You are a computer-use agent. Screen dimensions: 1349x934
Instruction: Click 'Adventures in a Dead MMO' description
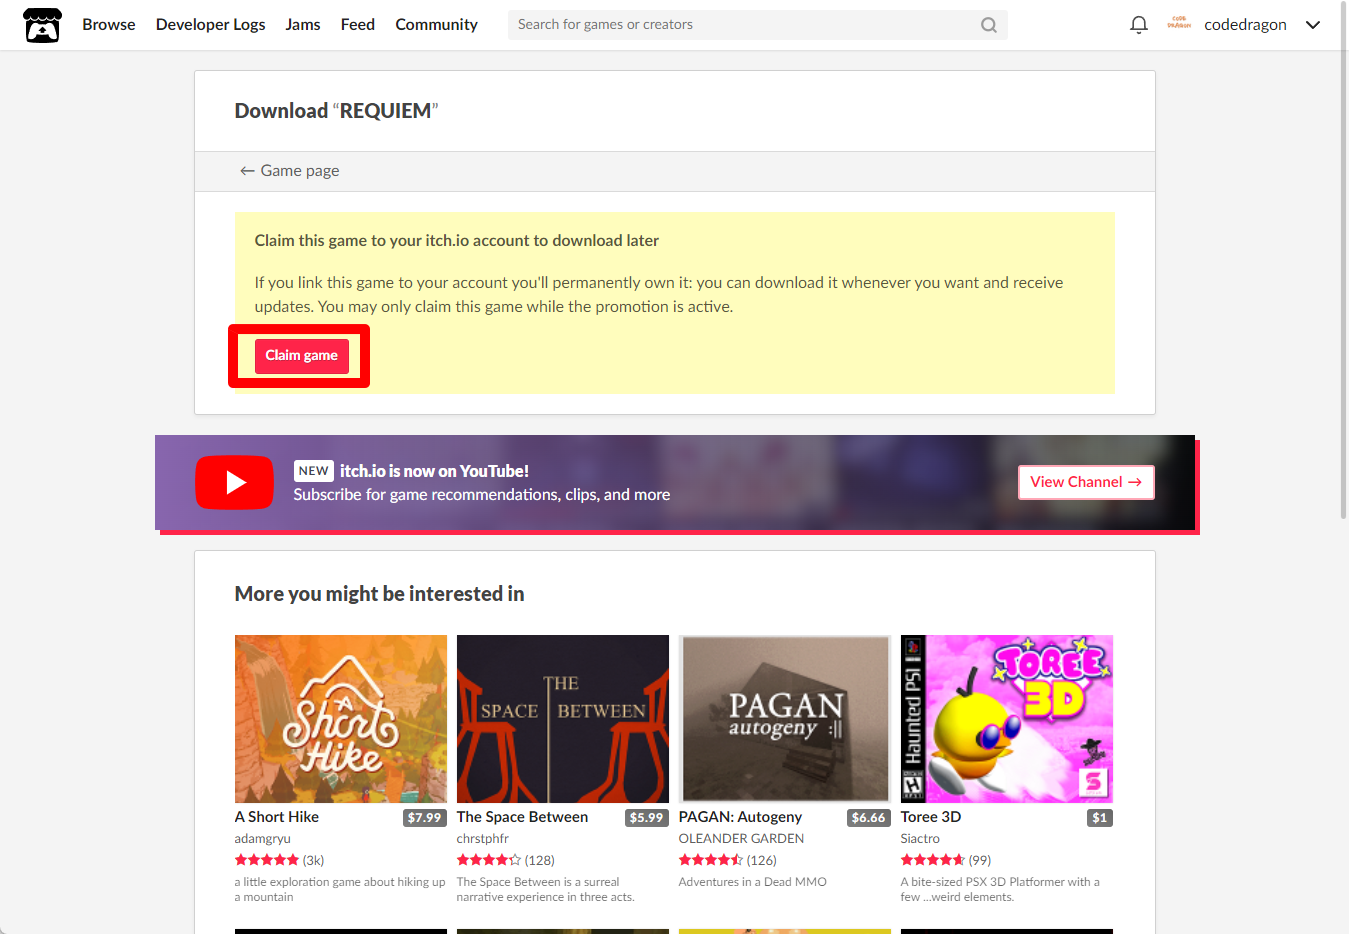click(752, 882)
